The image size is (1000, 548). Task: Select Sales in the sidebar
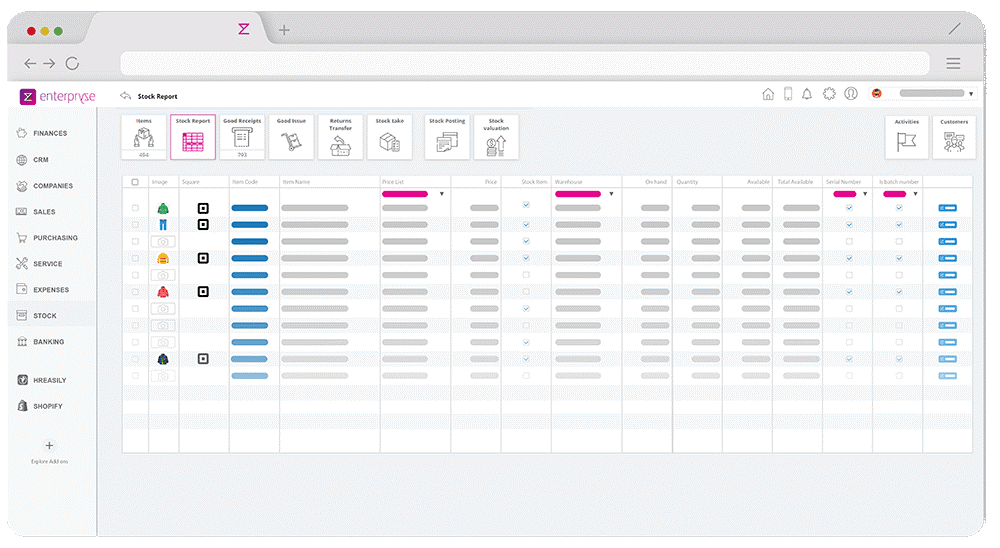(x=44, y=212)
